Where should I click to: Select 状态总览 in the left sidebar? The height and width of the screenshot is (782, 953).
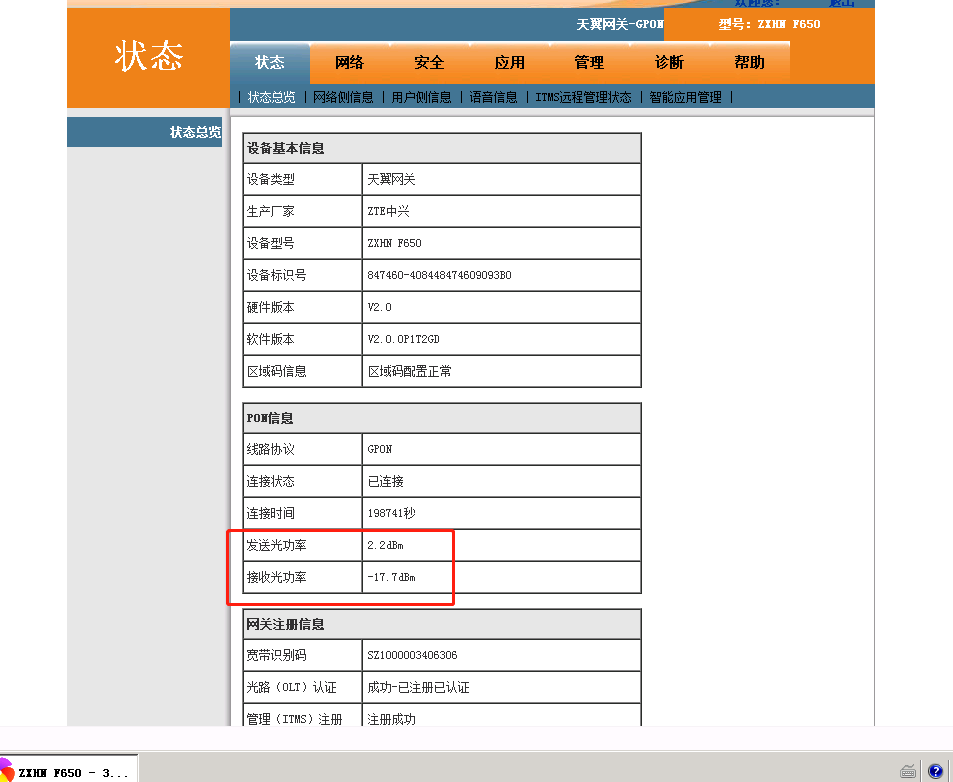(195, 132)
